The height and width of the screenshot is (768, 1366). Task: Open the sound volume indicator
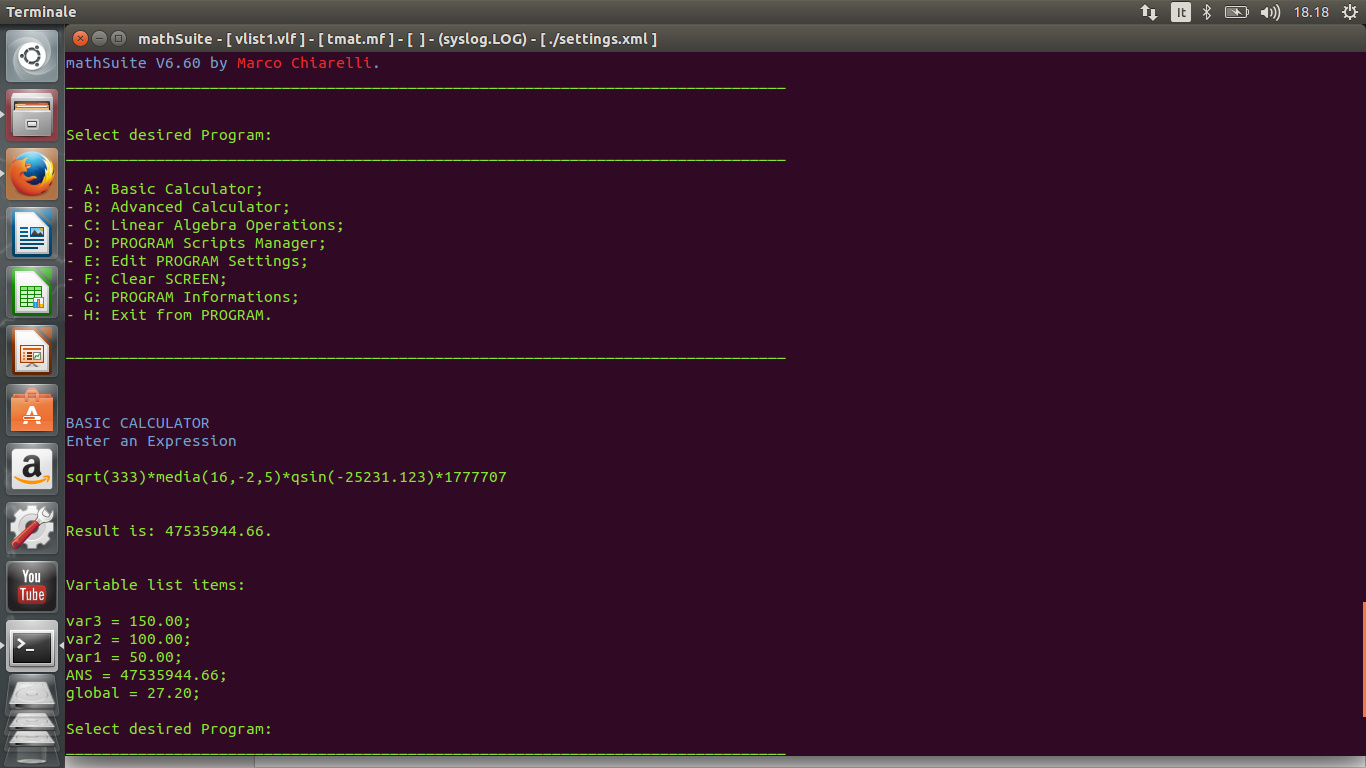(1270, 12)
